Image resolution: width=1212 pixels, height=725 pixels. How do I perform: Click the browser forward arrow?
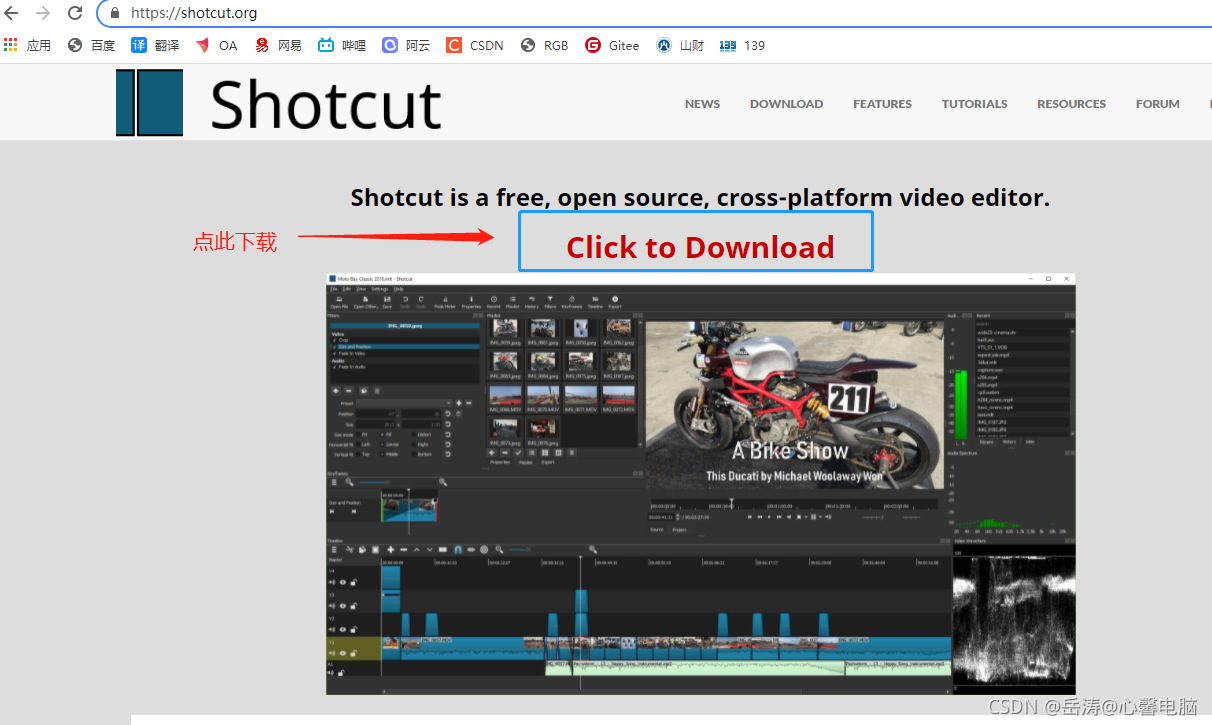(43, 13)
